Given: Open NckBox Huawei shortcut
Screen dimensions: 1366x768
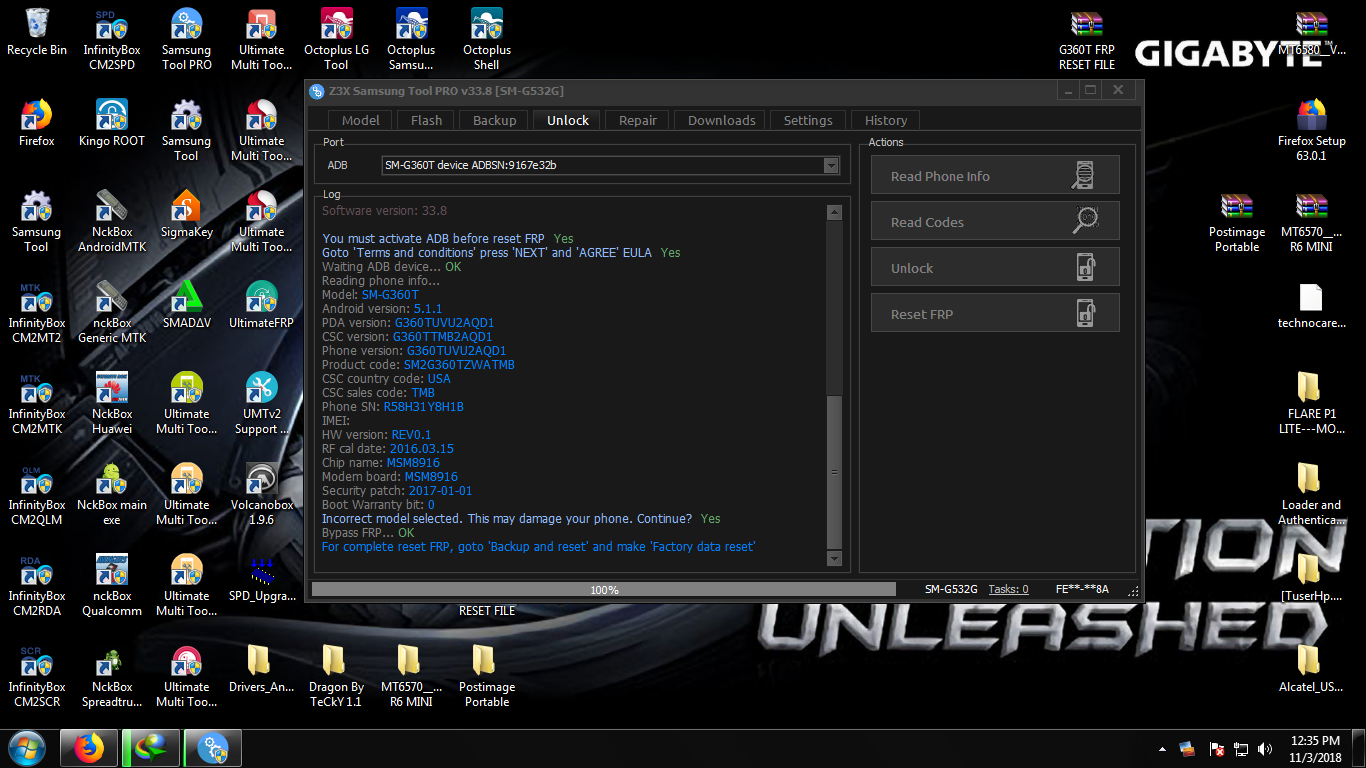Looking at the screenshot, I should point(112,403).
